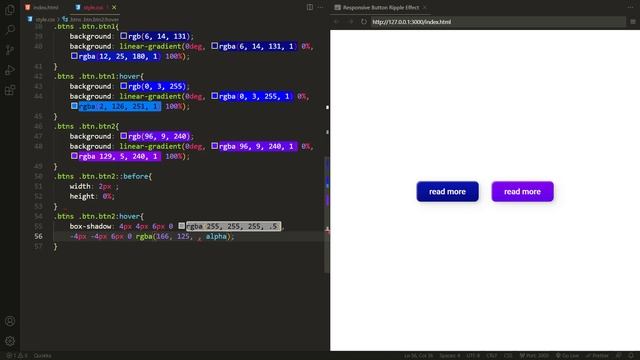Open the Accounts menu icon
Screen dimensions: 640x360
point(10,321)
